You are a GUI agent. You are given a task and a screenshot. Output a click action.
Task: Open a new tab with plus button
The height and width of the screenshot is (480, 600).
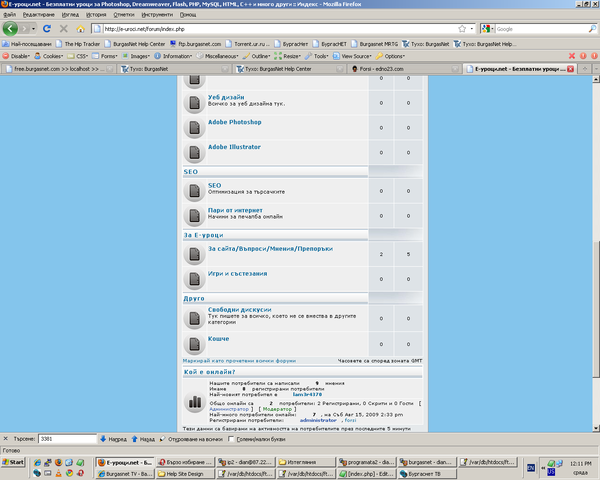coord(585,69)
